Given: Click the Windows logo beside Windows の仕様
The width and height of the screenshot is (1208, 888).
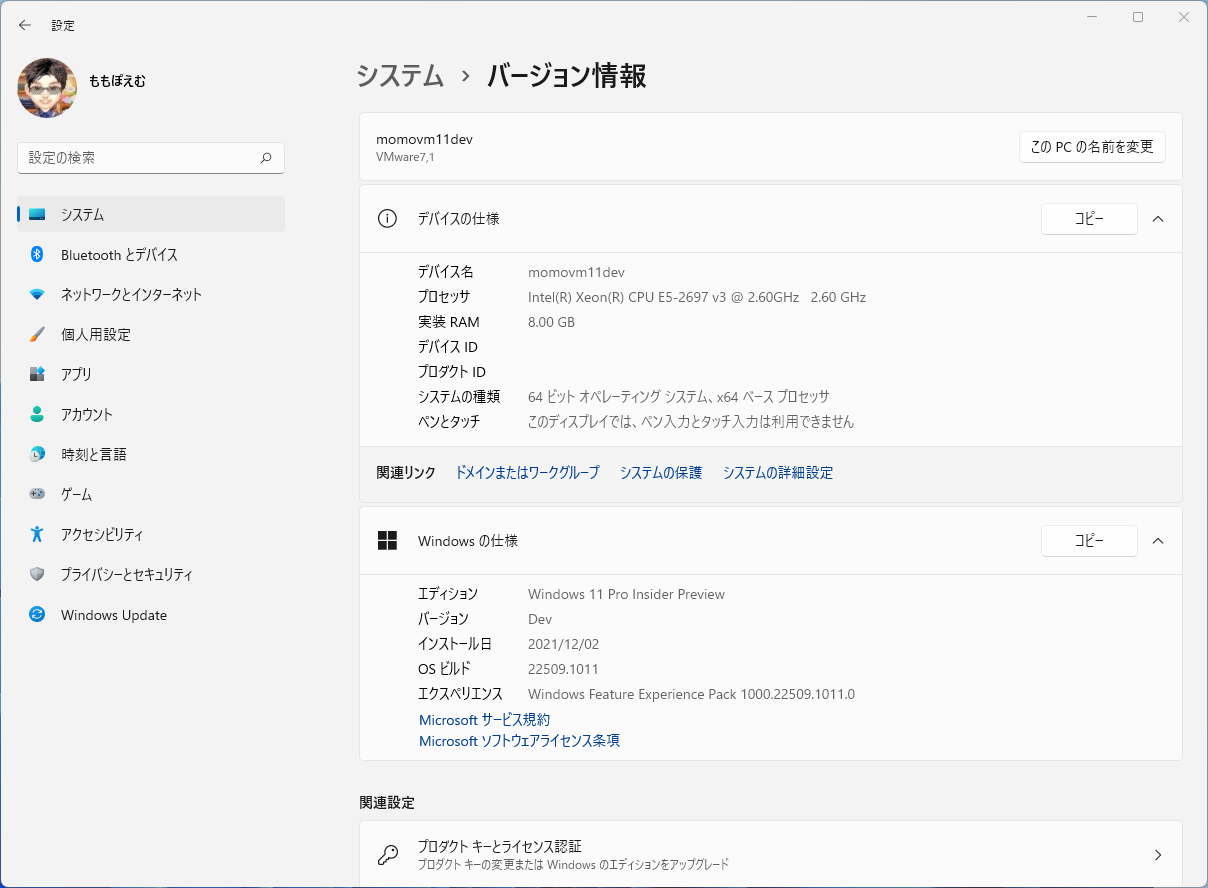Looking at the screenshot, I should point(387,541).
